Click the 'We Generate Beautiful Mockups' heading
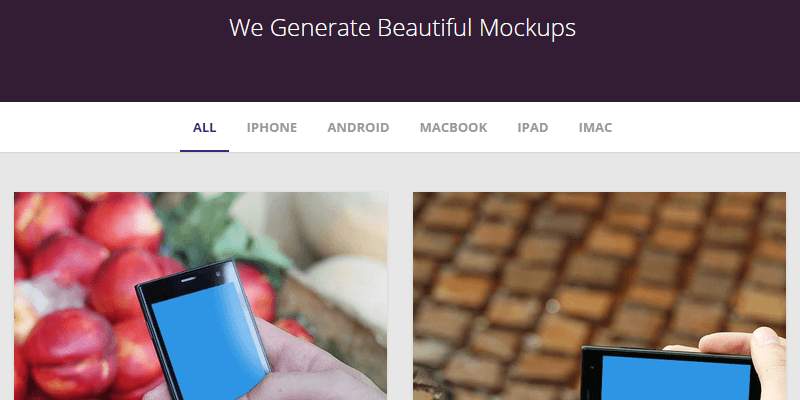The width and height of the screenshot is (800, 400). (402, 28)
